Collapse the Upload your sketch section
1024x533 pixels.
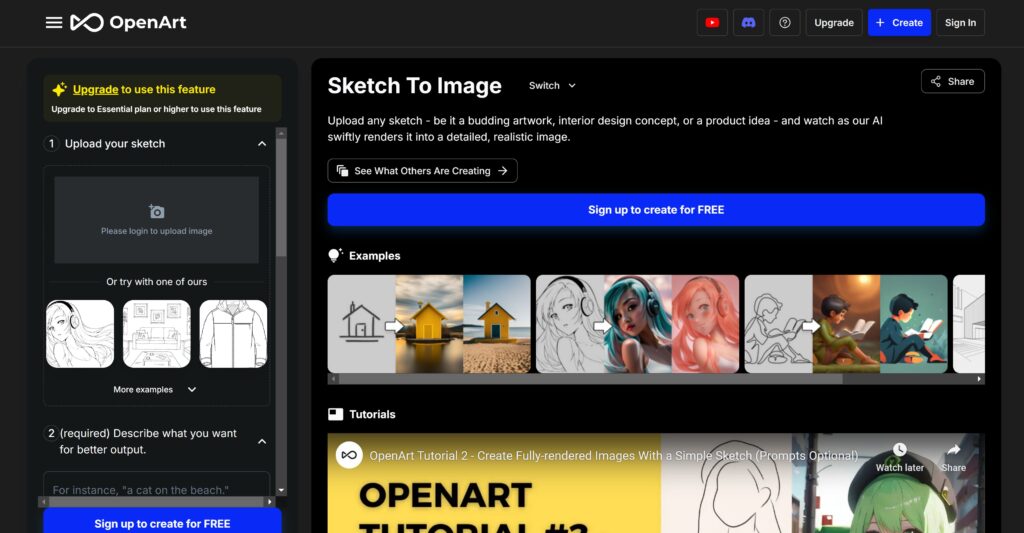click(x=262, y=144)
